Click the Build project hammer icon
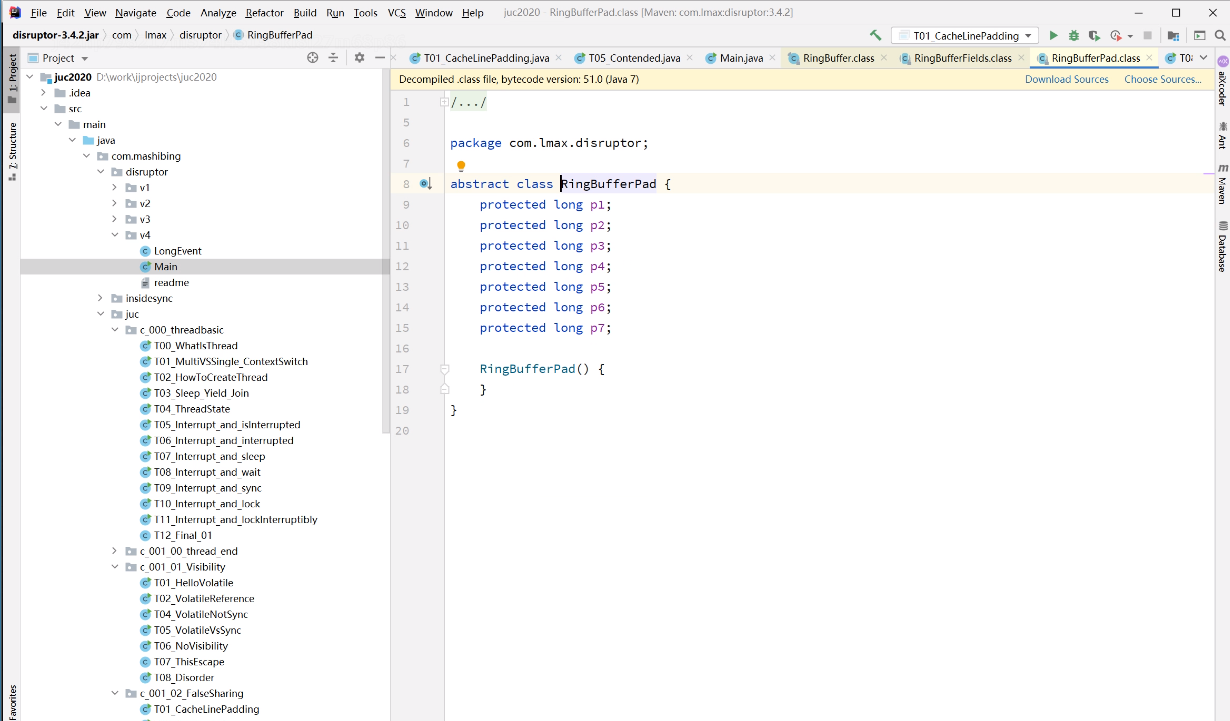 tap(876, 36)
